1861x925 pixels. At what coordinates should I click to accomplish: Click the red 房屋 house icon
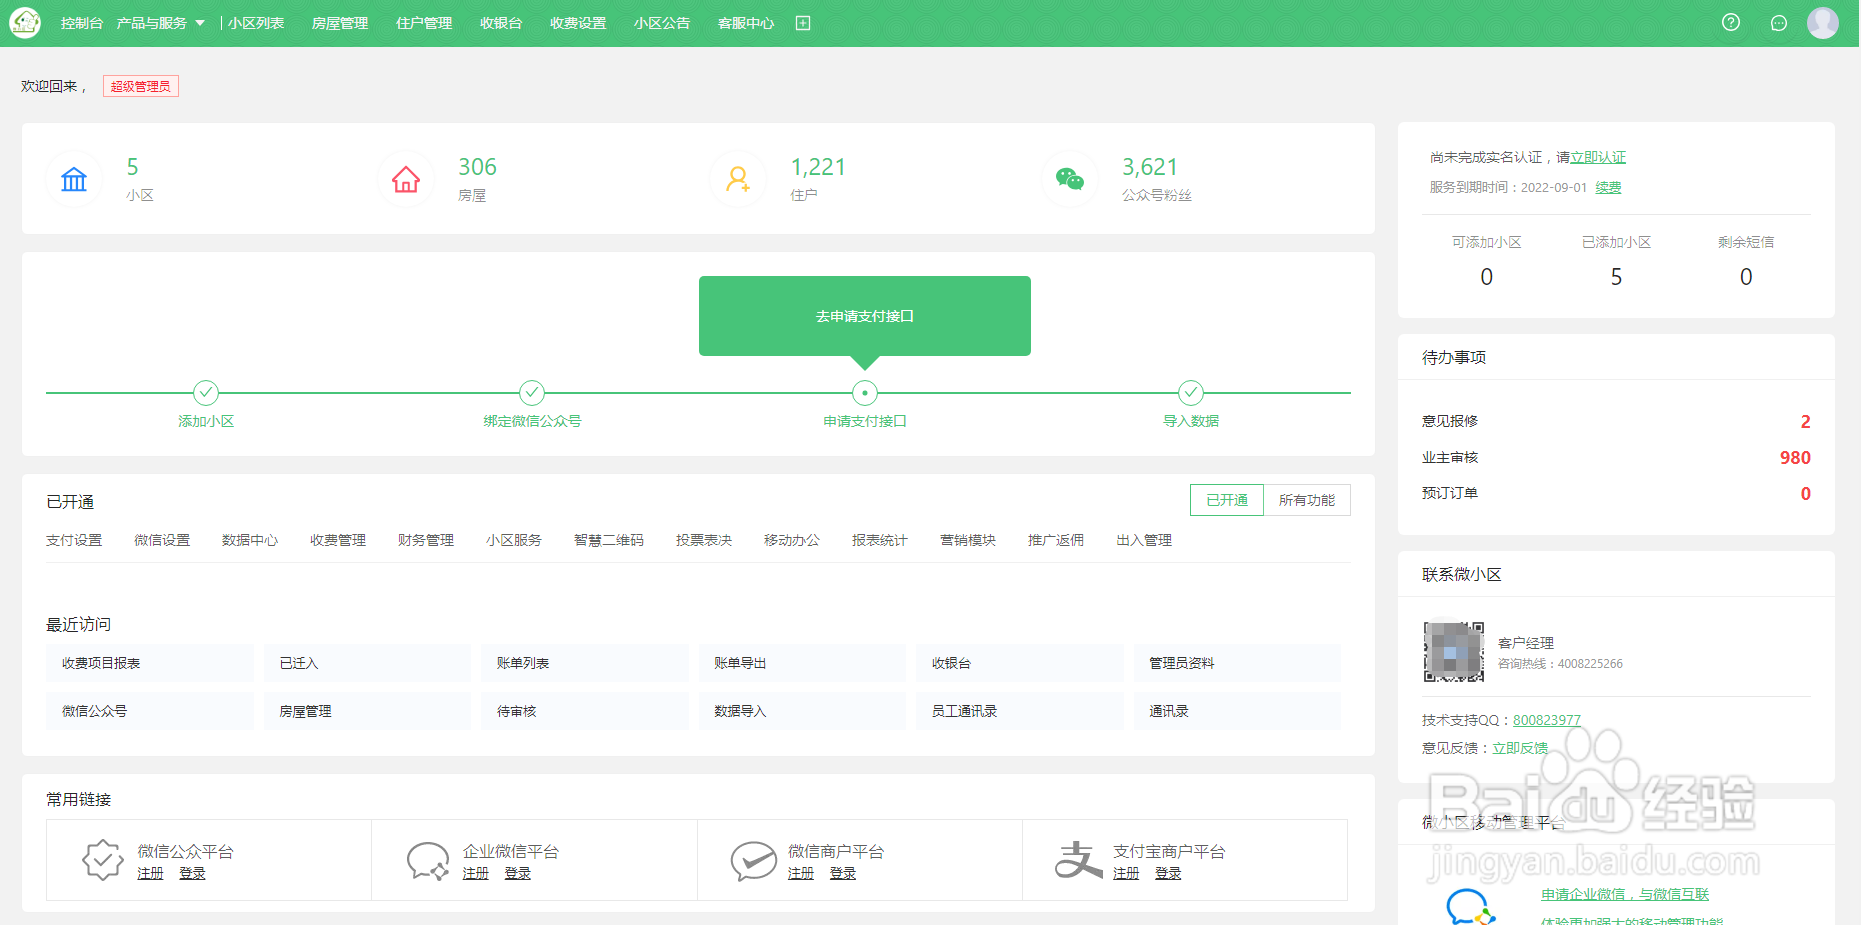click(406, 180)
